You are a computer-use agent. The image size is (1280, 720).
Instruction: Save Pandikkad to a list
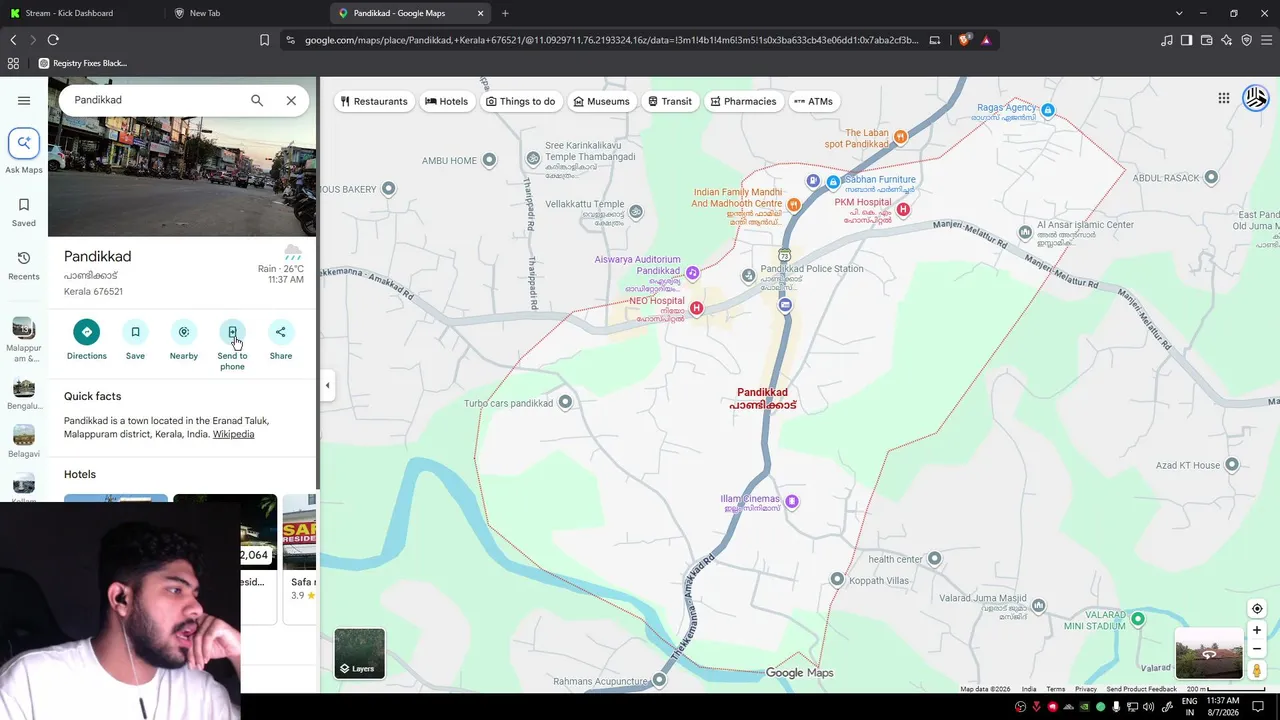point(135,339)
